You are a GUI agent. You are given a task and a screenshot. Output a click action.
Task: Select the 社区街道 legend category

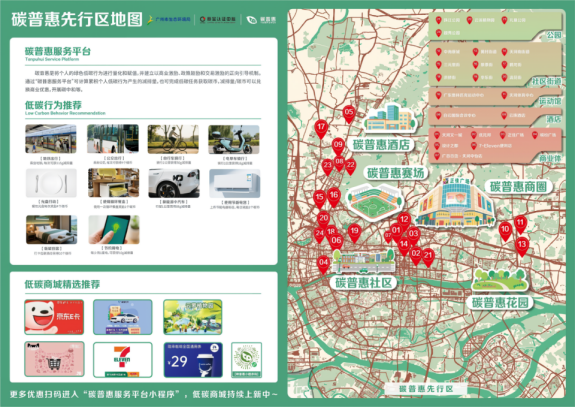pyautogui.click(x=546, y=81)
